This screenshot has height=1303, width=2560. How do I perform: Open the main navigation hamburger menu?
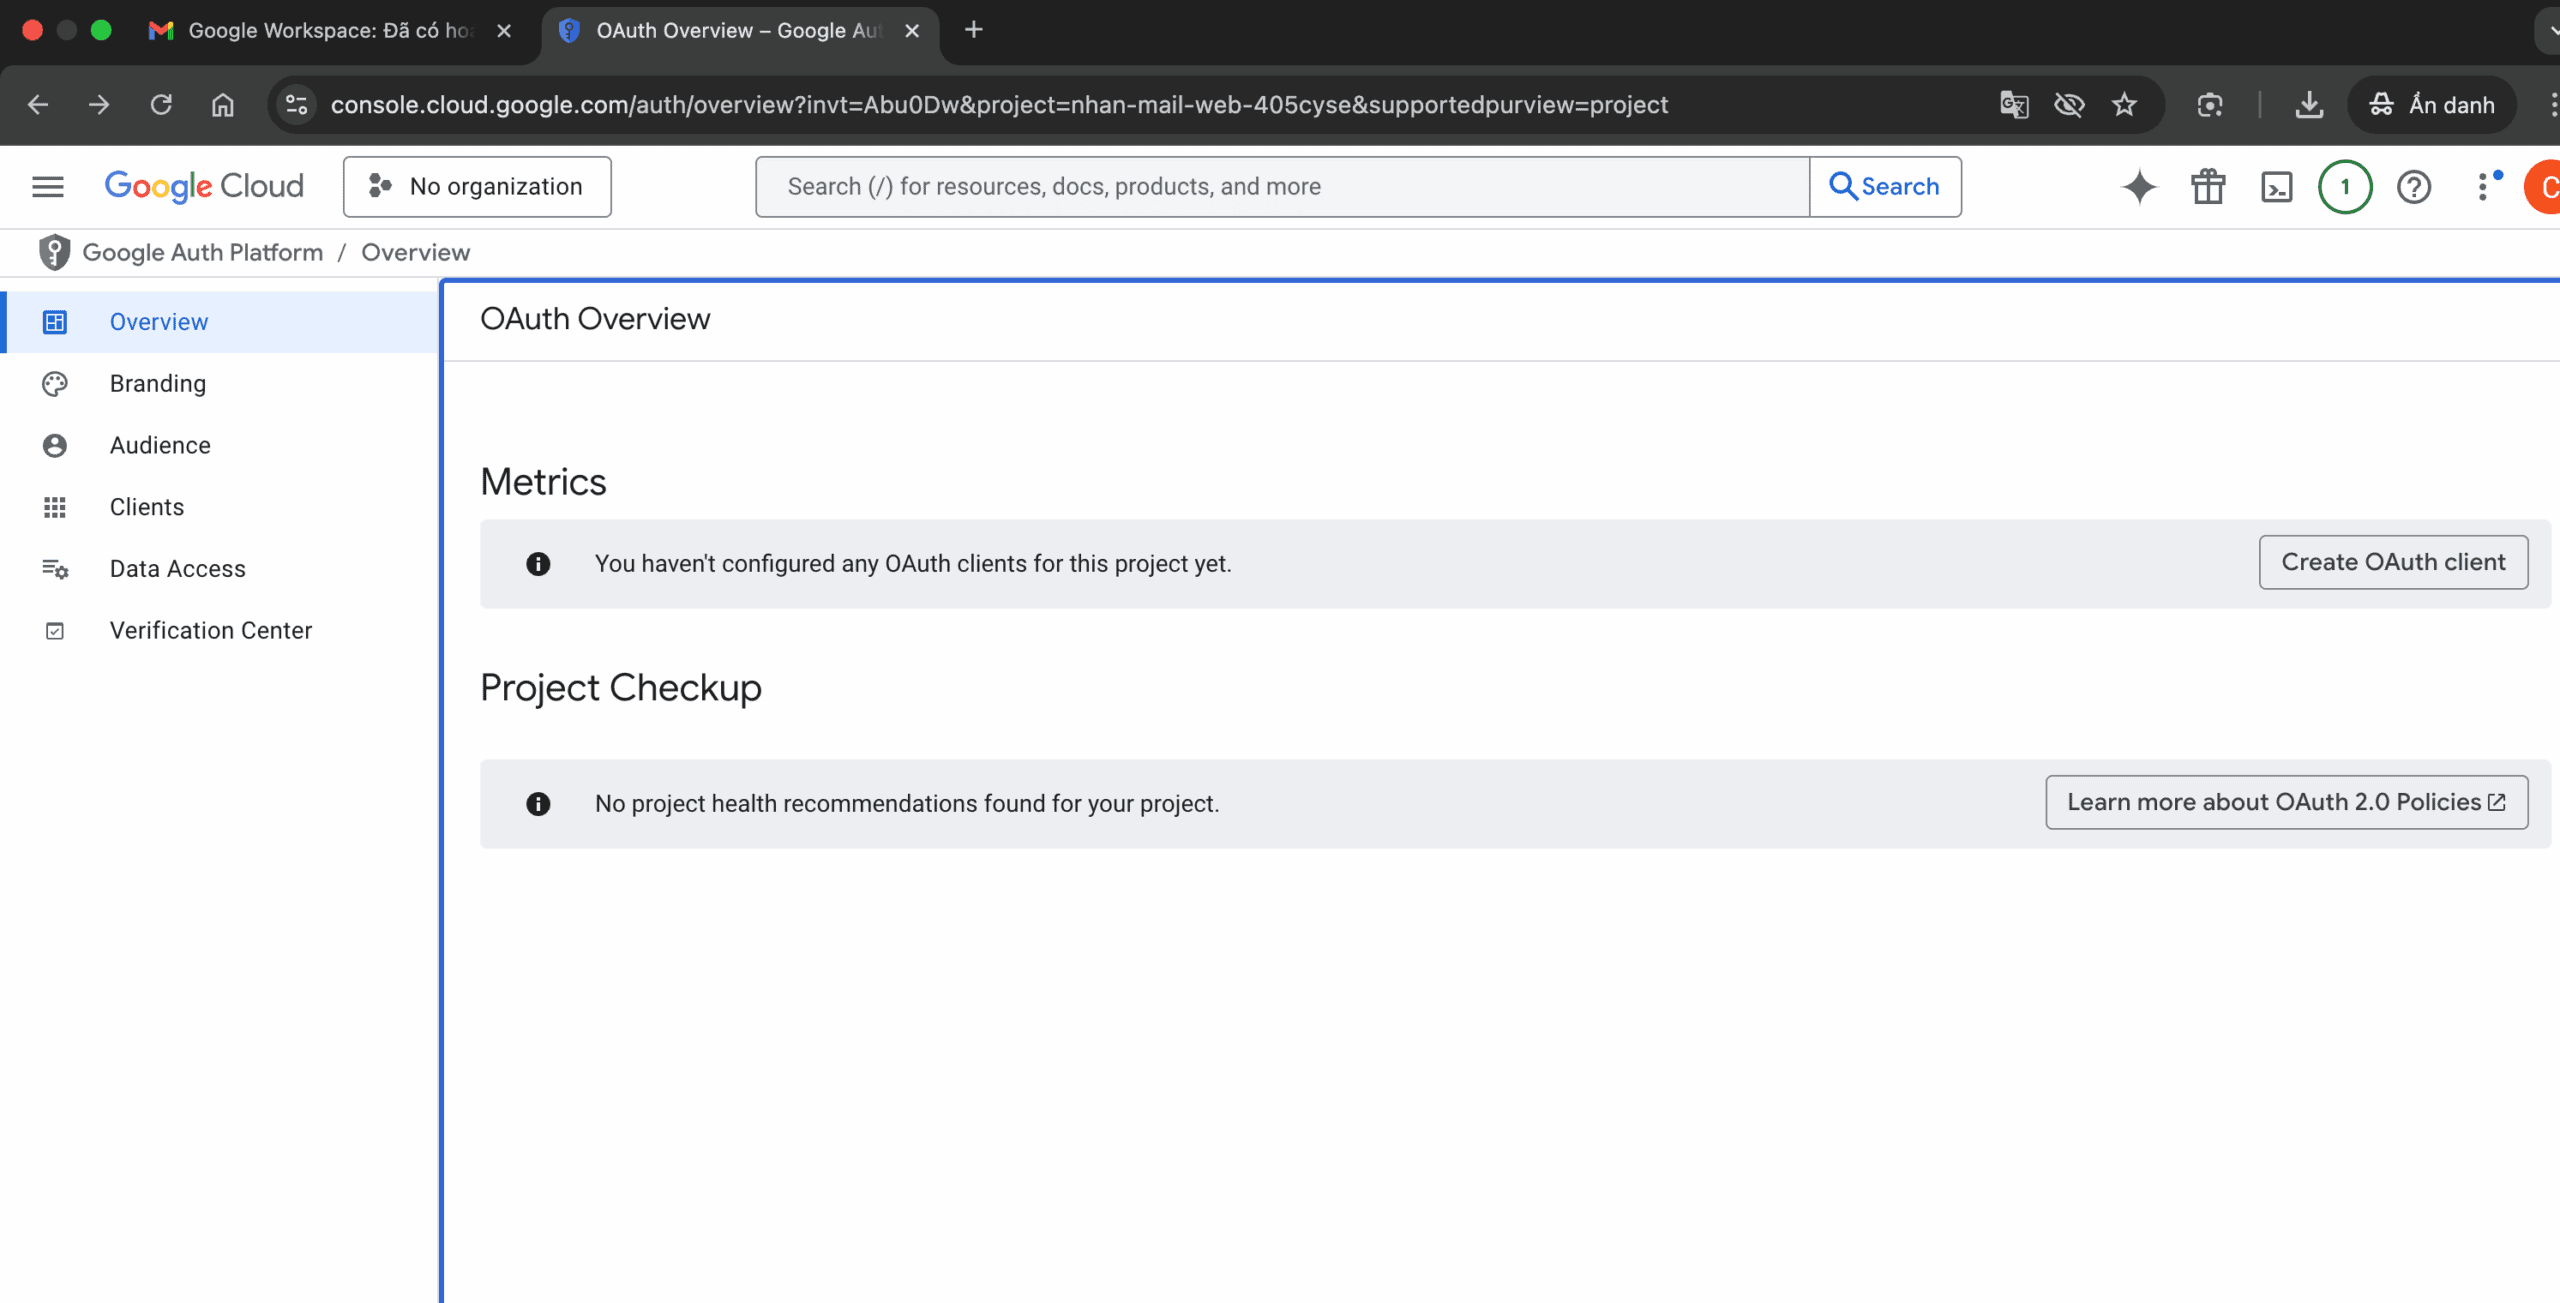(x=48, y=187)
